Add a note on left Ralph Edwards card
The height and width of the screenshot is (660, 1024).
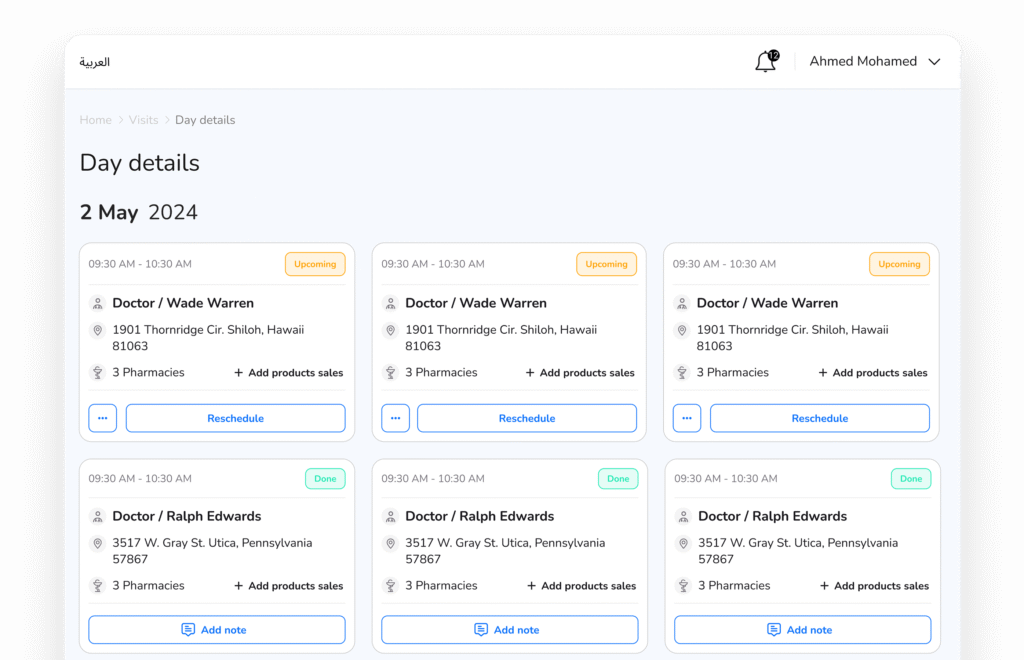tap(216, 630)
